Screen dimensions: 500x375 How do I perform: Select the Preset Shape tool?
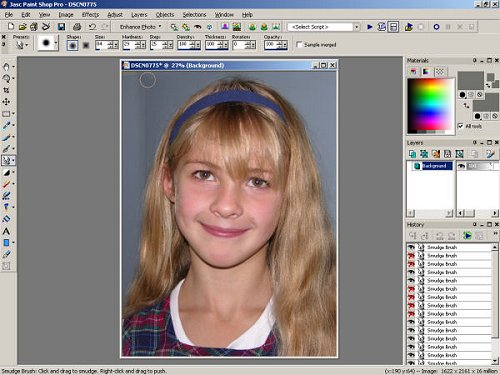[x=6, y=243]
